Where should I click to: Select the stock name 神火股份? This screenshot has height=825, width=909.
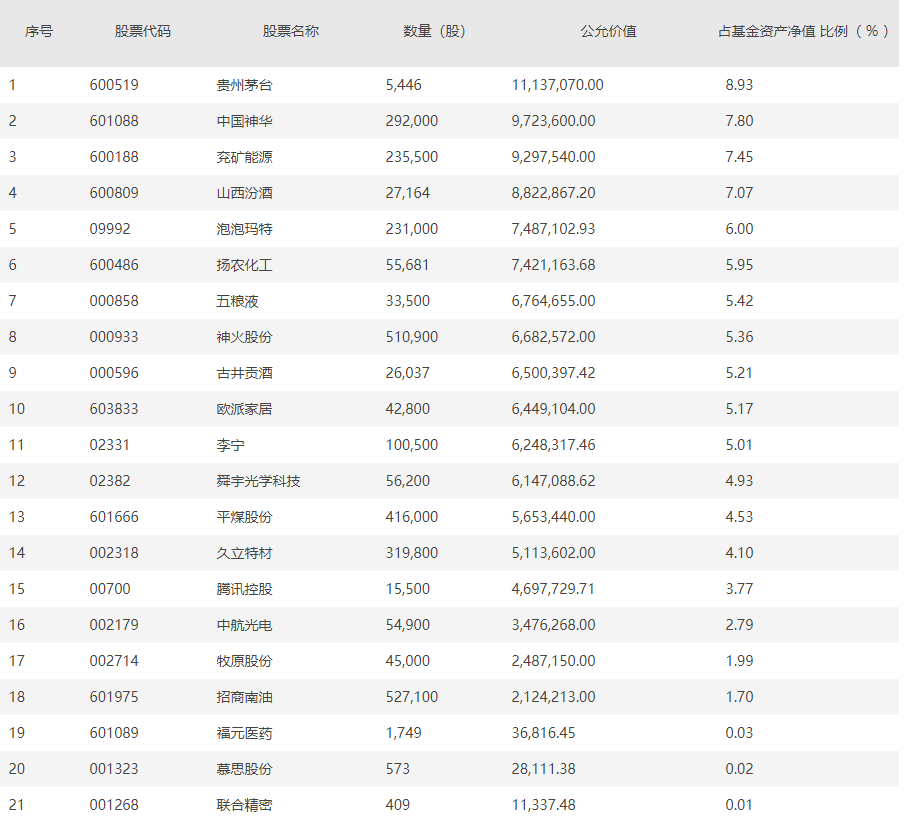pos(244,337)
